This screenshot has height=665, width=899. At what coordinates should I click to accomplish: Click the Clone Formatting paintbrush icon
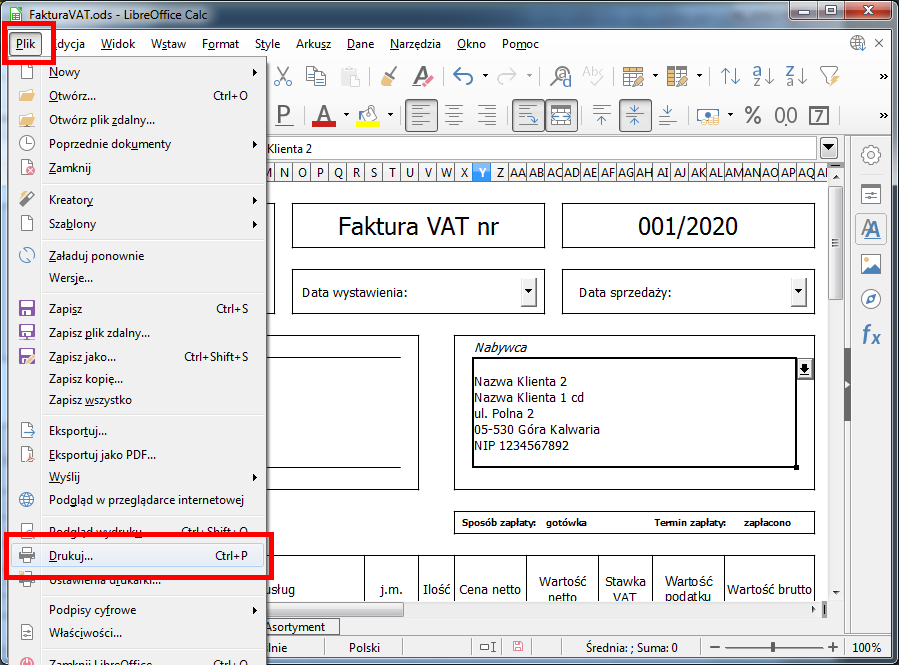(390, 76)
